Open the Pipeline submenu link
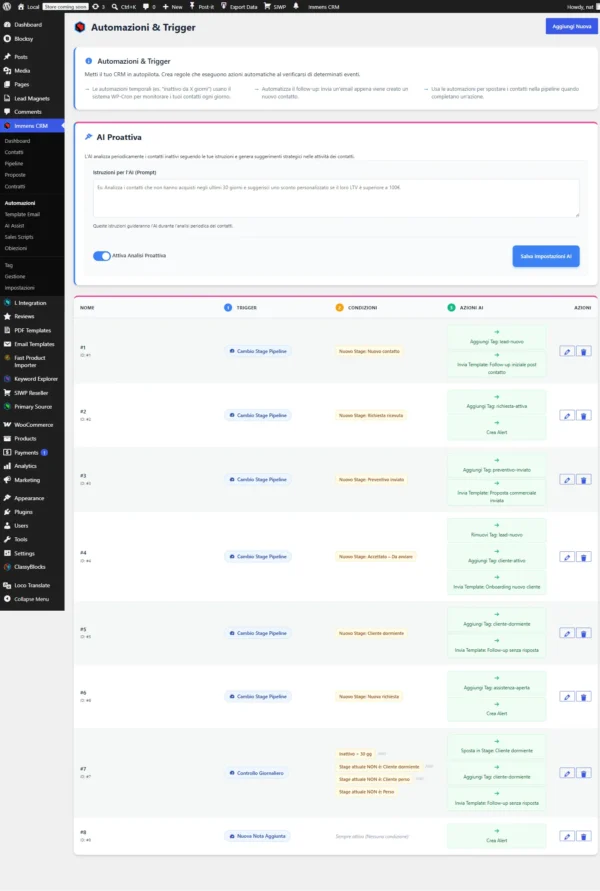Screen dimensions: 600x891 [x=14, y=164]
